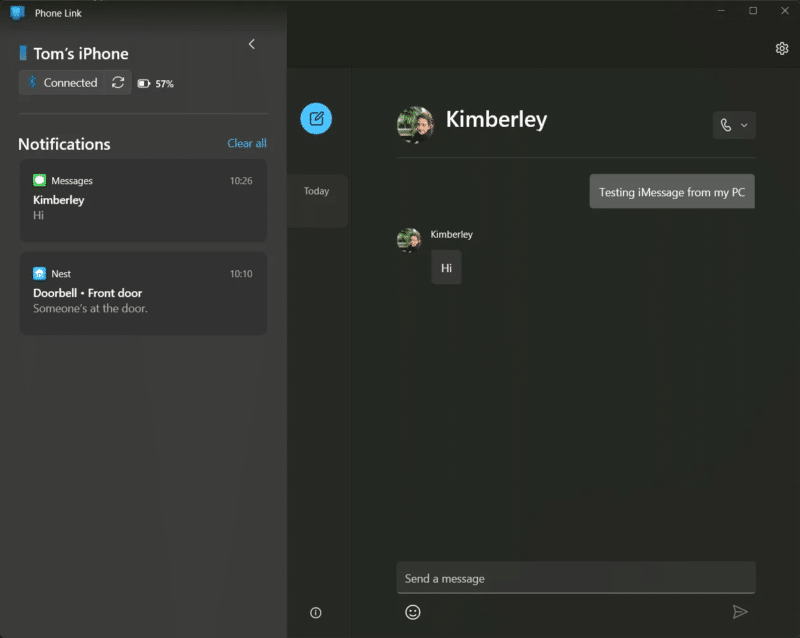Send the typed message

coord(741,612)
